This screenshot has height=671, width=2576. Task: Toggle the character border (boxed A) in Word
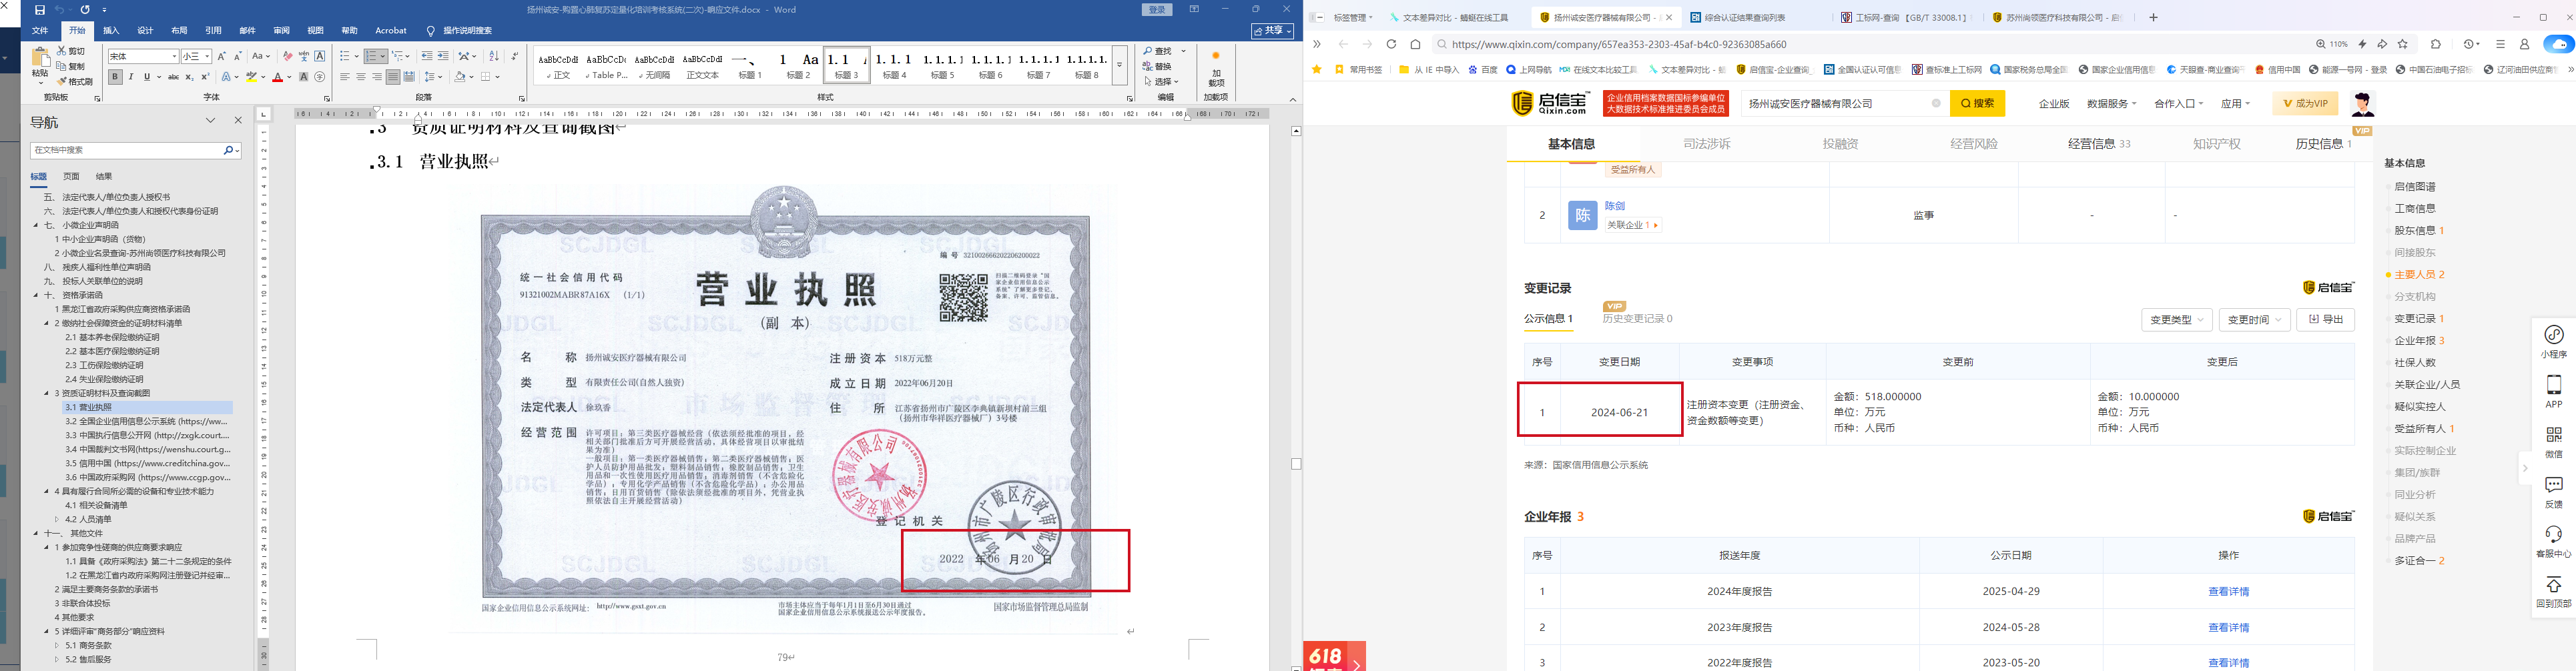[320, 56]
